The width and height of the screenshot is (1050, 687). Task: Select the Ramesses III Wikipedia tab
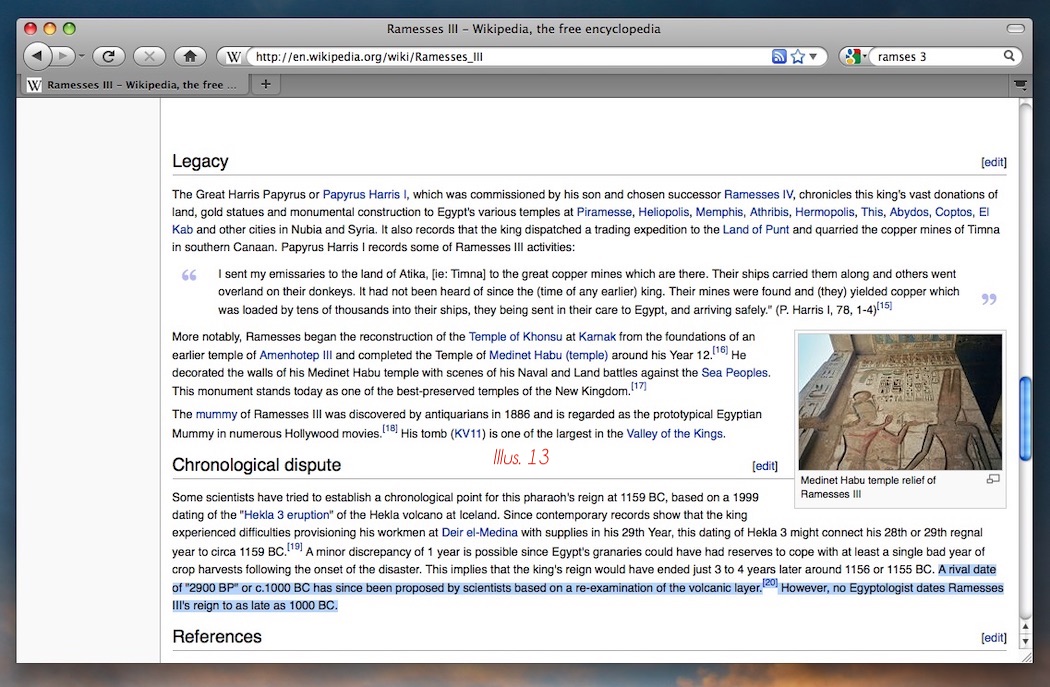coord(137,84)
